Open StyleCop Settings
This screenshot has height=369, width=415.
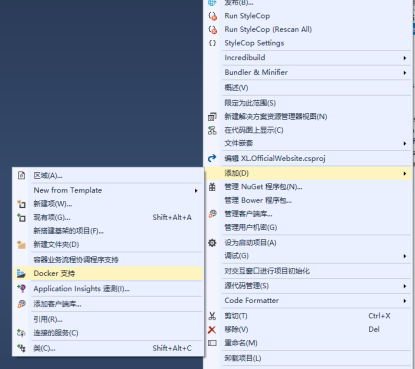point(254,43)
